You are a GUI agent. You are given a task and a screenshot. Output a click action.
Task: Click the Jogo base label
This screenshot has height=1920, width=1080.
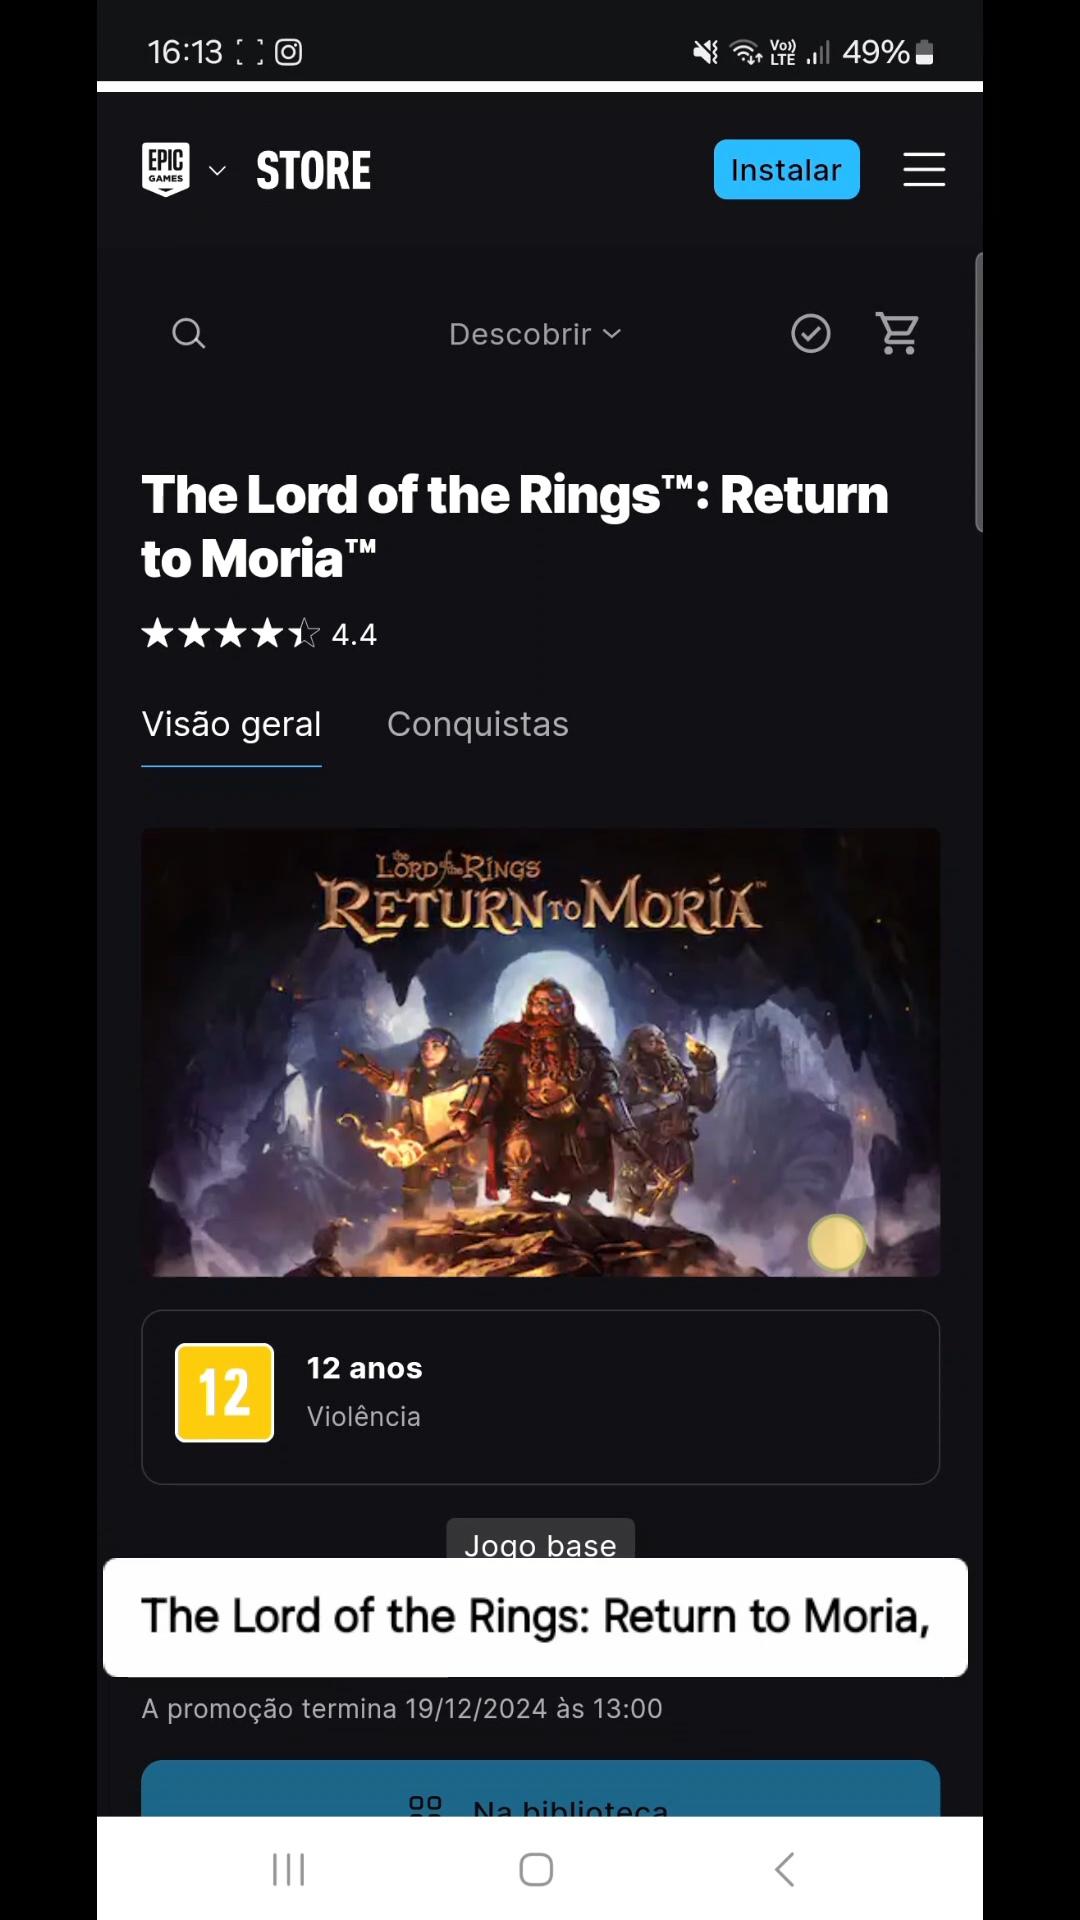(x=540, y=1540)
